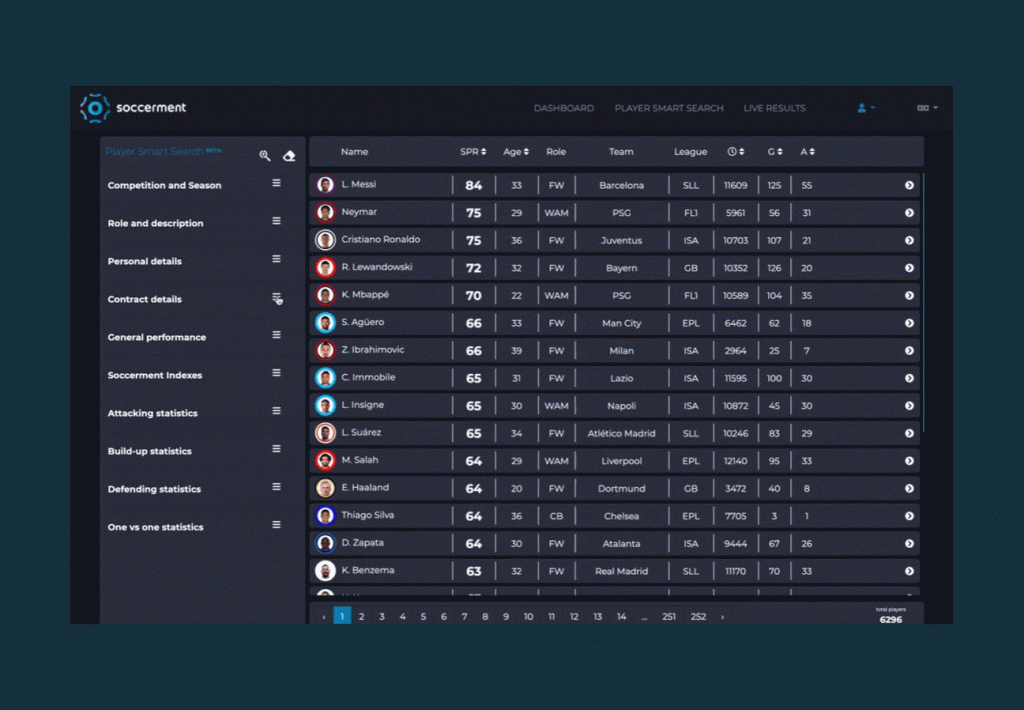Sort table by Age column
Screen dimensions: 1024x710
(x=516, y=152)
